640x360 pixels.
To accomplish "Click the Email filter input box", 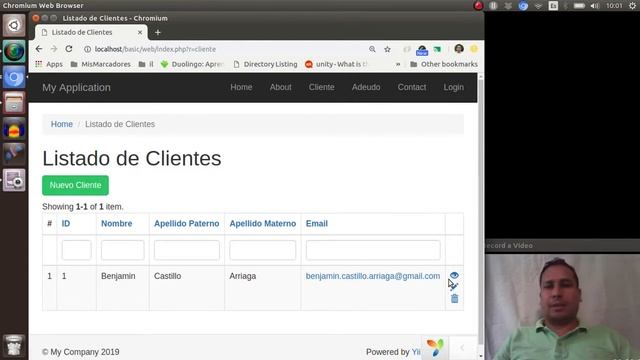I will pyautogui.click(x=373, y=250).
